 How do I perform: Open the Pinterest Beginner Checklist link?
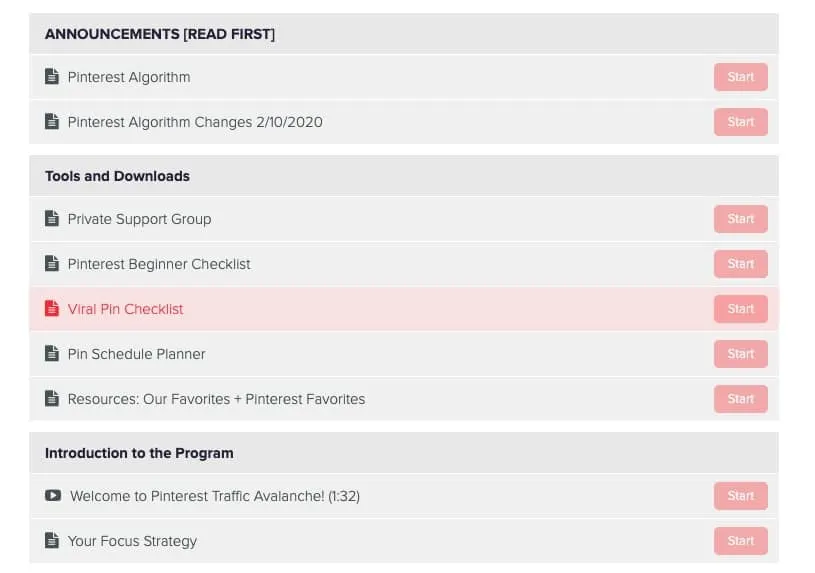point(159,264)
